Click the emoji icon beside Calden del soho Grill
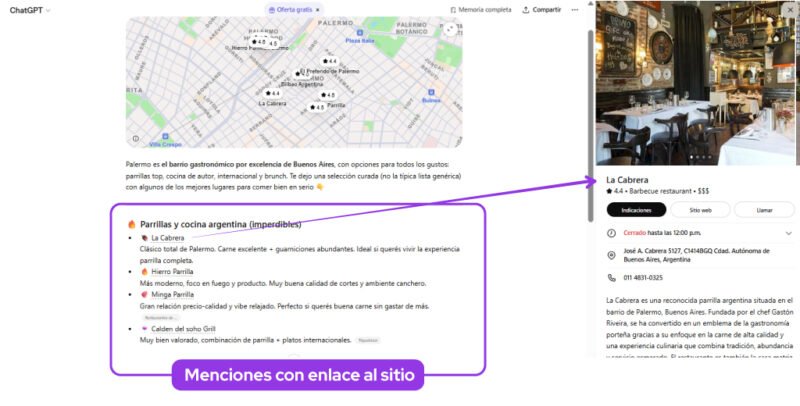This screenshot has height=406, width=800. tap(144, 328)
